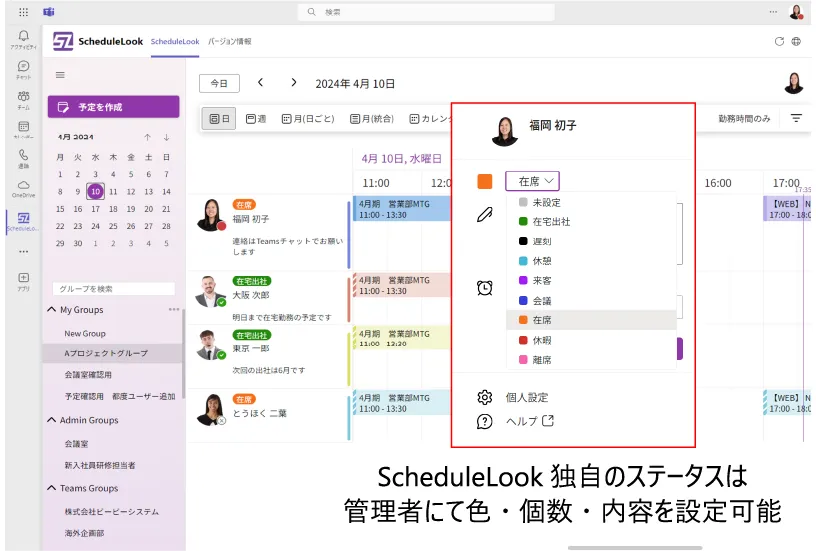The width and height of the screenshot is (816, 551).
Task: Go to the next day arrow
Action: pos(294,83)
